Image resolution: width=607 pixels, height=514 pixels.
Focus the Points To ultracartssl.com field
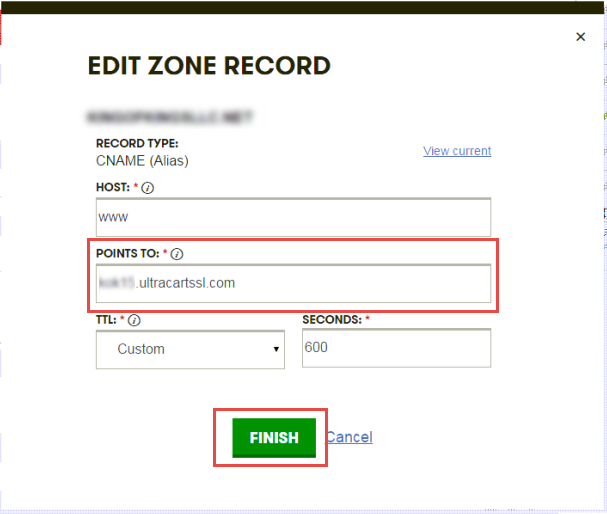(293, 283)
